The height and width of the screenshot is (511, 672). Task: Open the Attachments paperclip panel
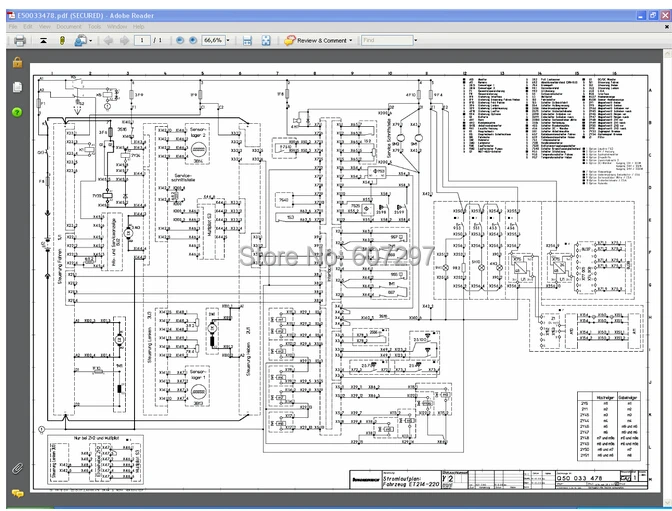(17, 467)
